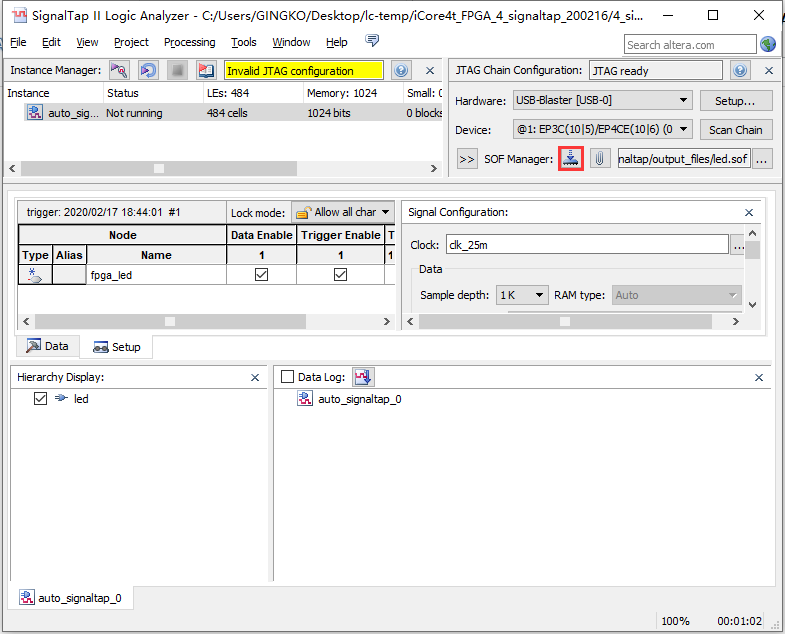Viewport: 785px width, 634px height.
Task: Open the Hardware USB-Blaster dropdown
Action: point(602,100)
